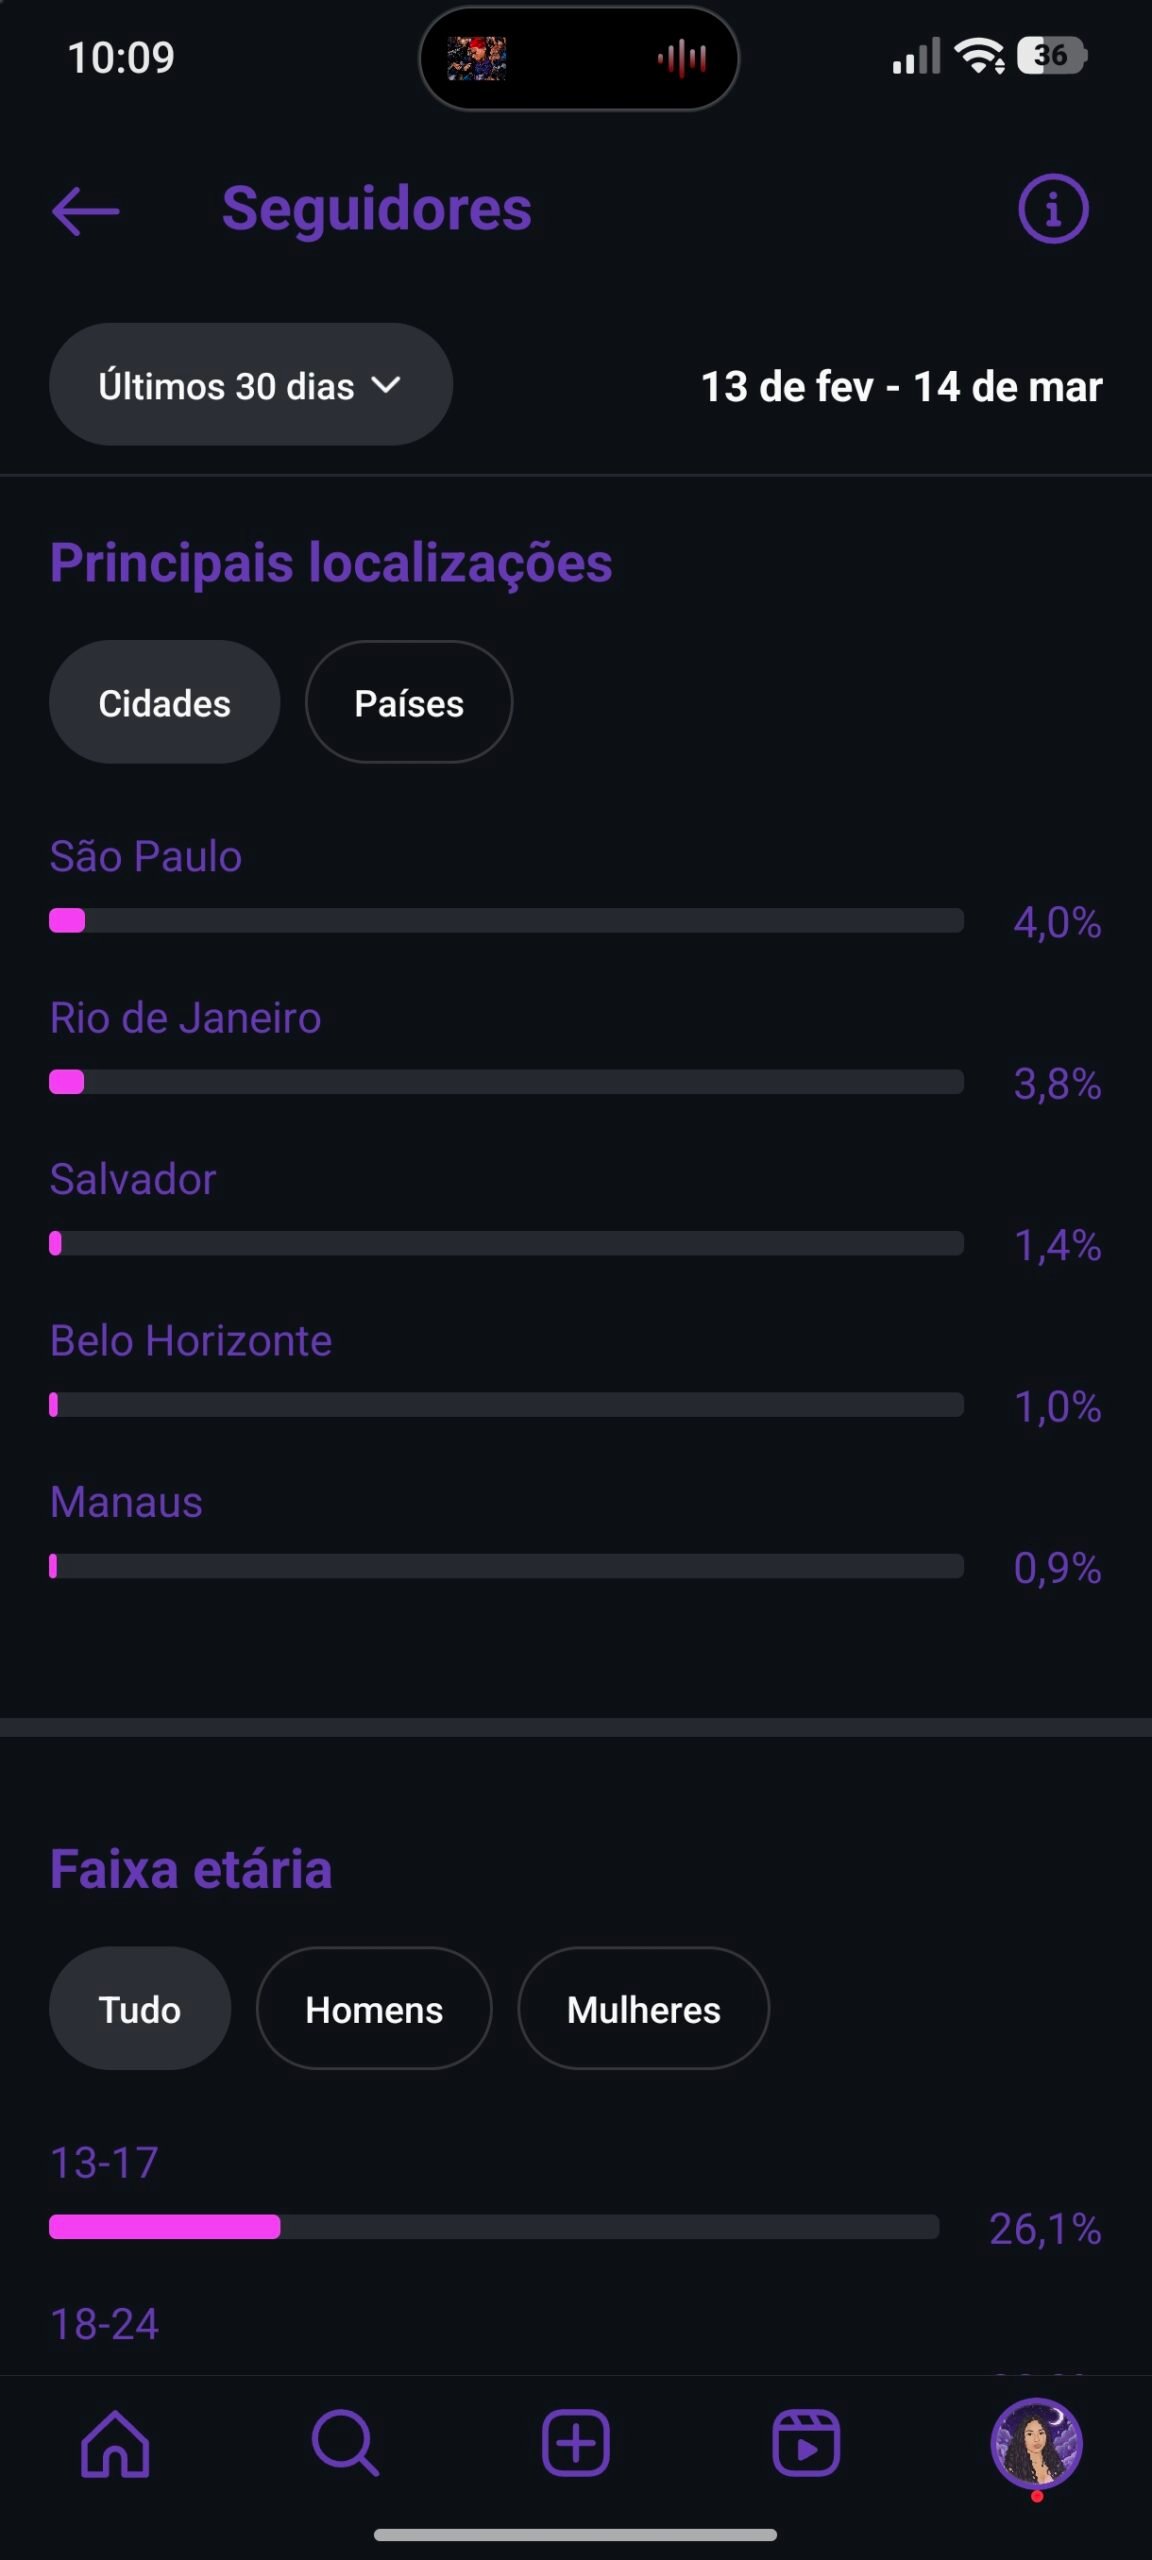Tap the audio waveform indicator in Dynamic Island
The width and height of the screenshot is (1152, 2560).
[x=682, y=59]
